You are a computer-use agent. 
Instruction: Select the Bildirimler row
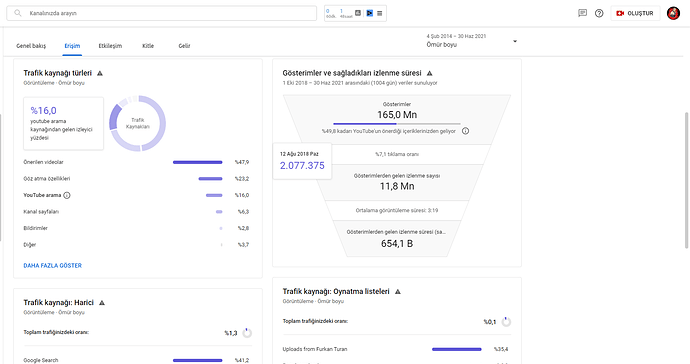point(136,228)
